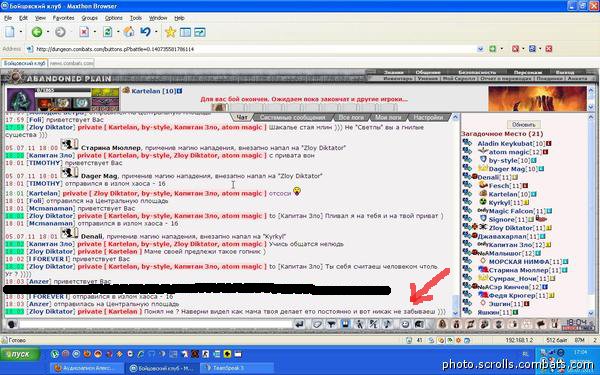Open dropdown arrow beside the Undo icon
This screenshot has width=600, height=375.
[156, 32]
